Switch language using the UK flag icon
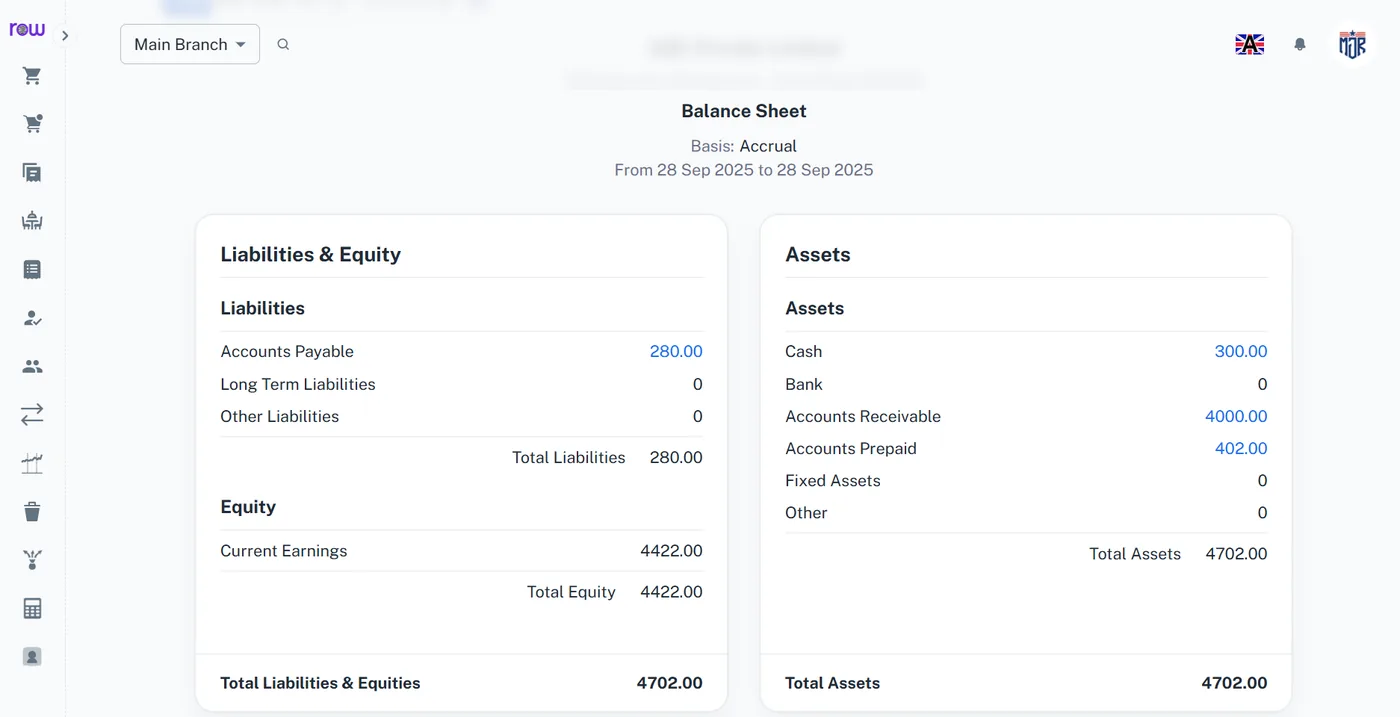This screenshot has height=717, width=1400. pyautogui.click(x=1249, y=44)
